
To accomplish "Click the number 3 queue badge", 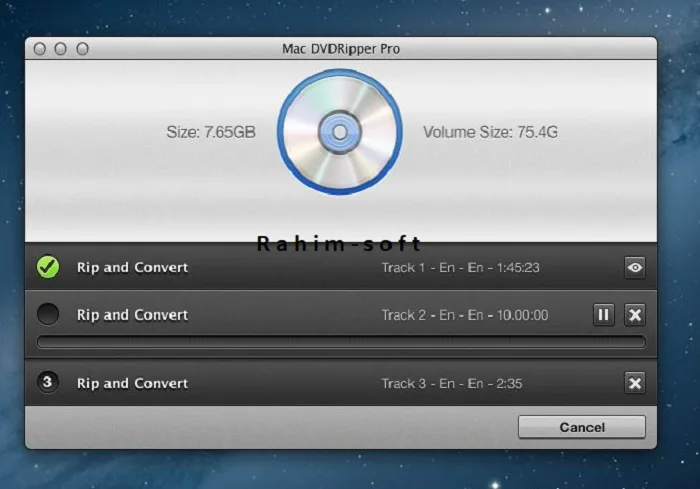I will (48, 382).
